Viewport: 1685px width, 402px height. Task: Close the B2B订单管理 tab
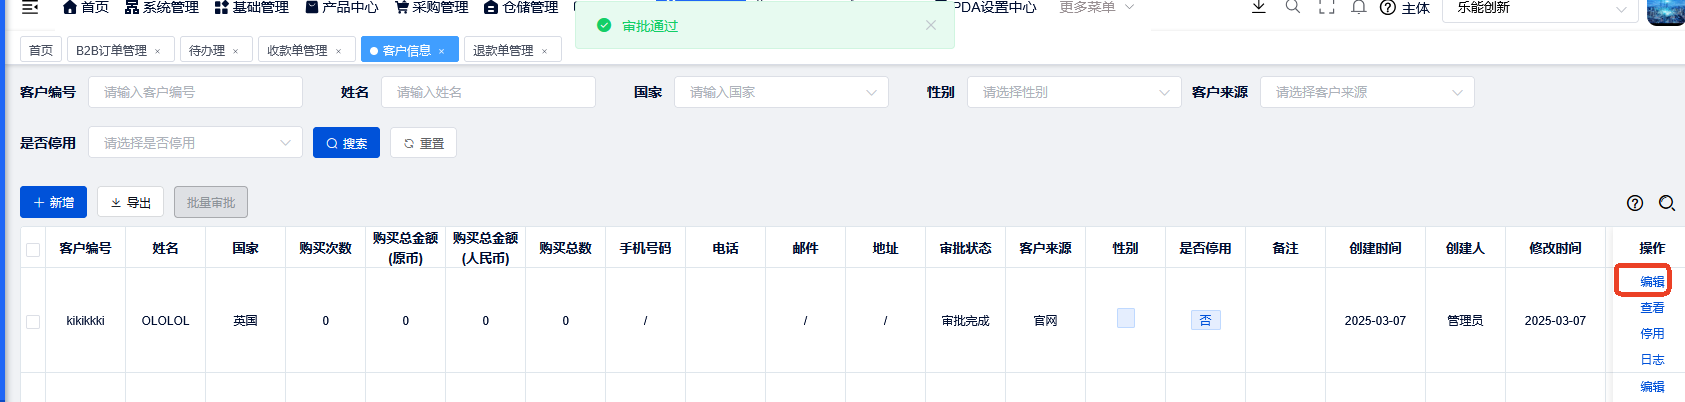point(157,51)
